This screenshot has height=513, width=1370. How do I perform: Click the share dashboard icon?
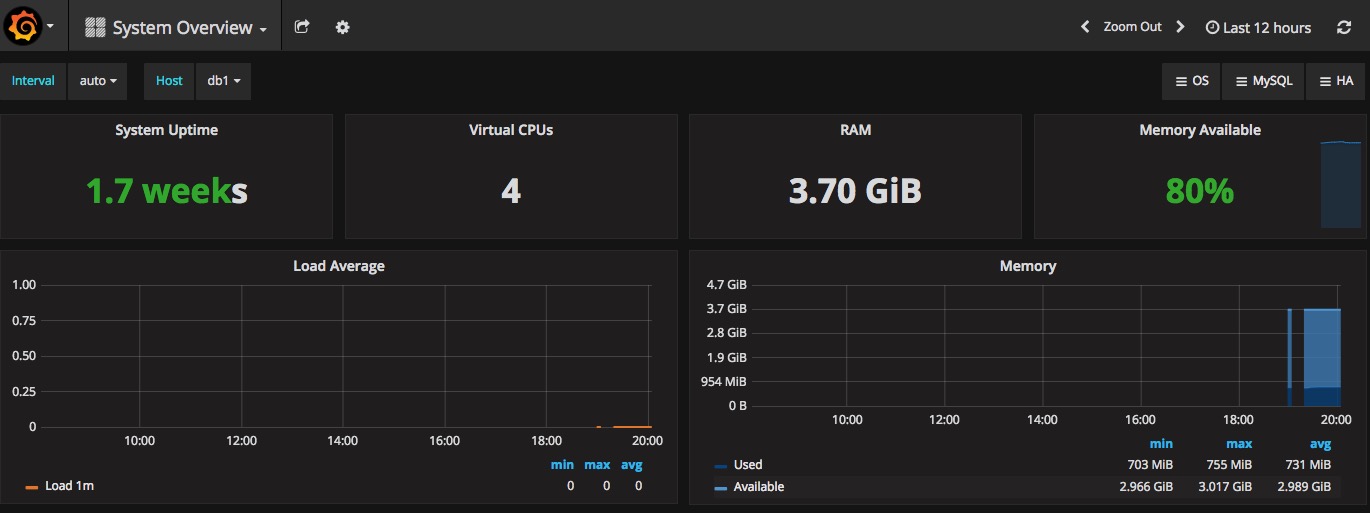pos(302,27)
